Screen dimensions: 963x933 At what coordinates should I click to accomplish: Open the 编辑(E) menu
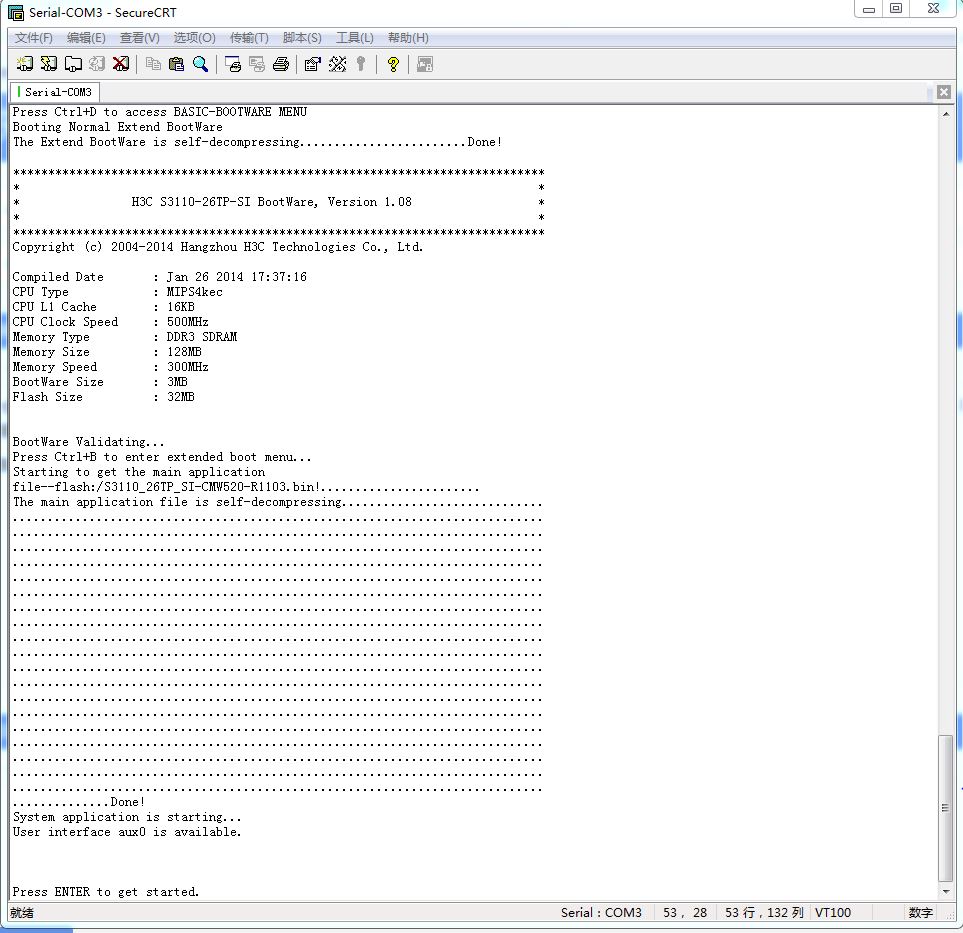click(86, 38)
